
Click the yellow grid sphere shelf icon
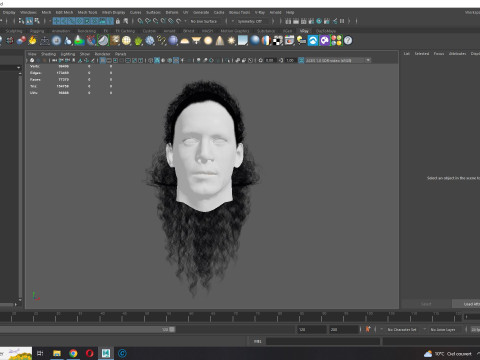pos(126,41)
